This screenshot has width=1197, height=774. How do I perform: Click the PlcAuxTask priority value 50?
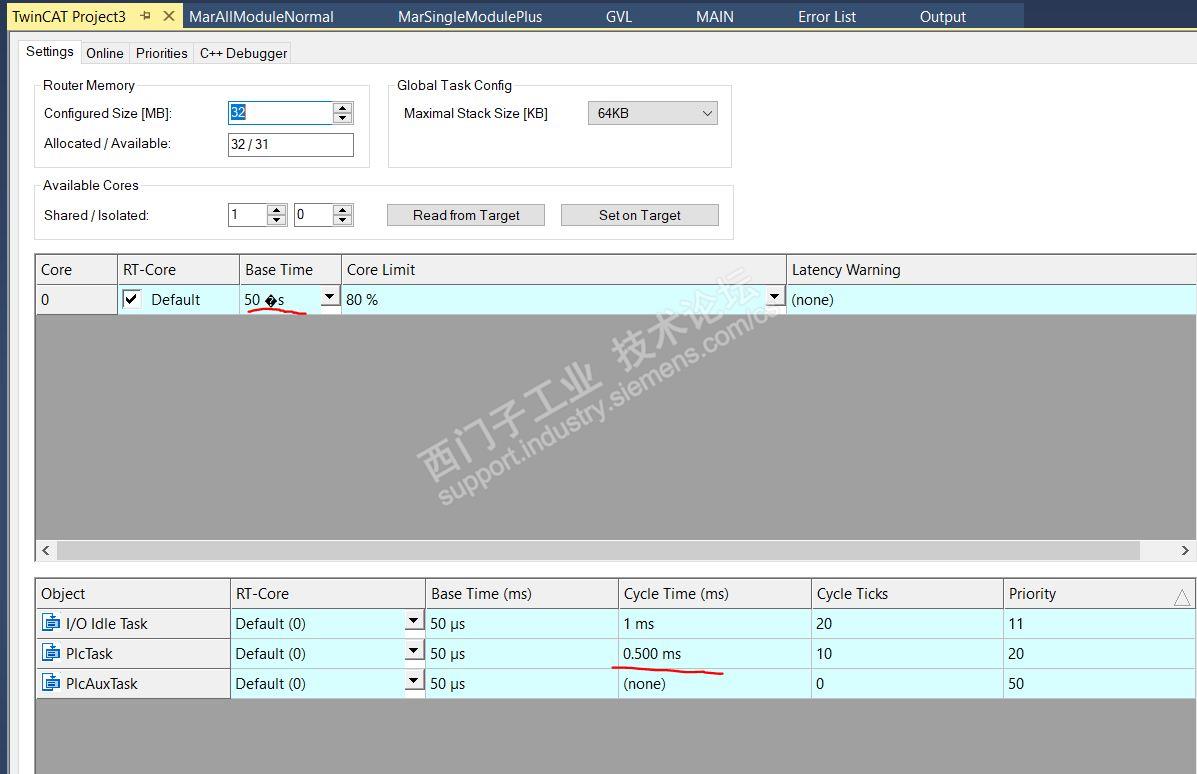pyautogui.click(x=1099, y=683)
